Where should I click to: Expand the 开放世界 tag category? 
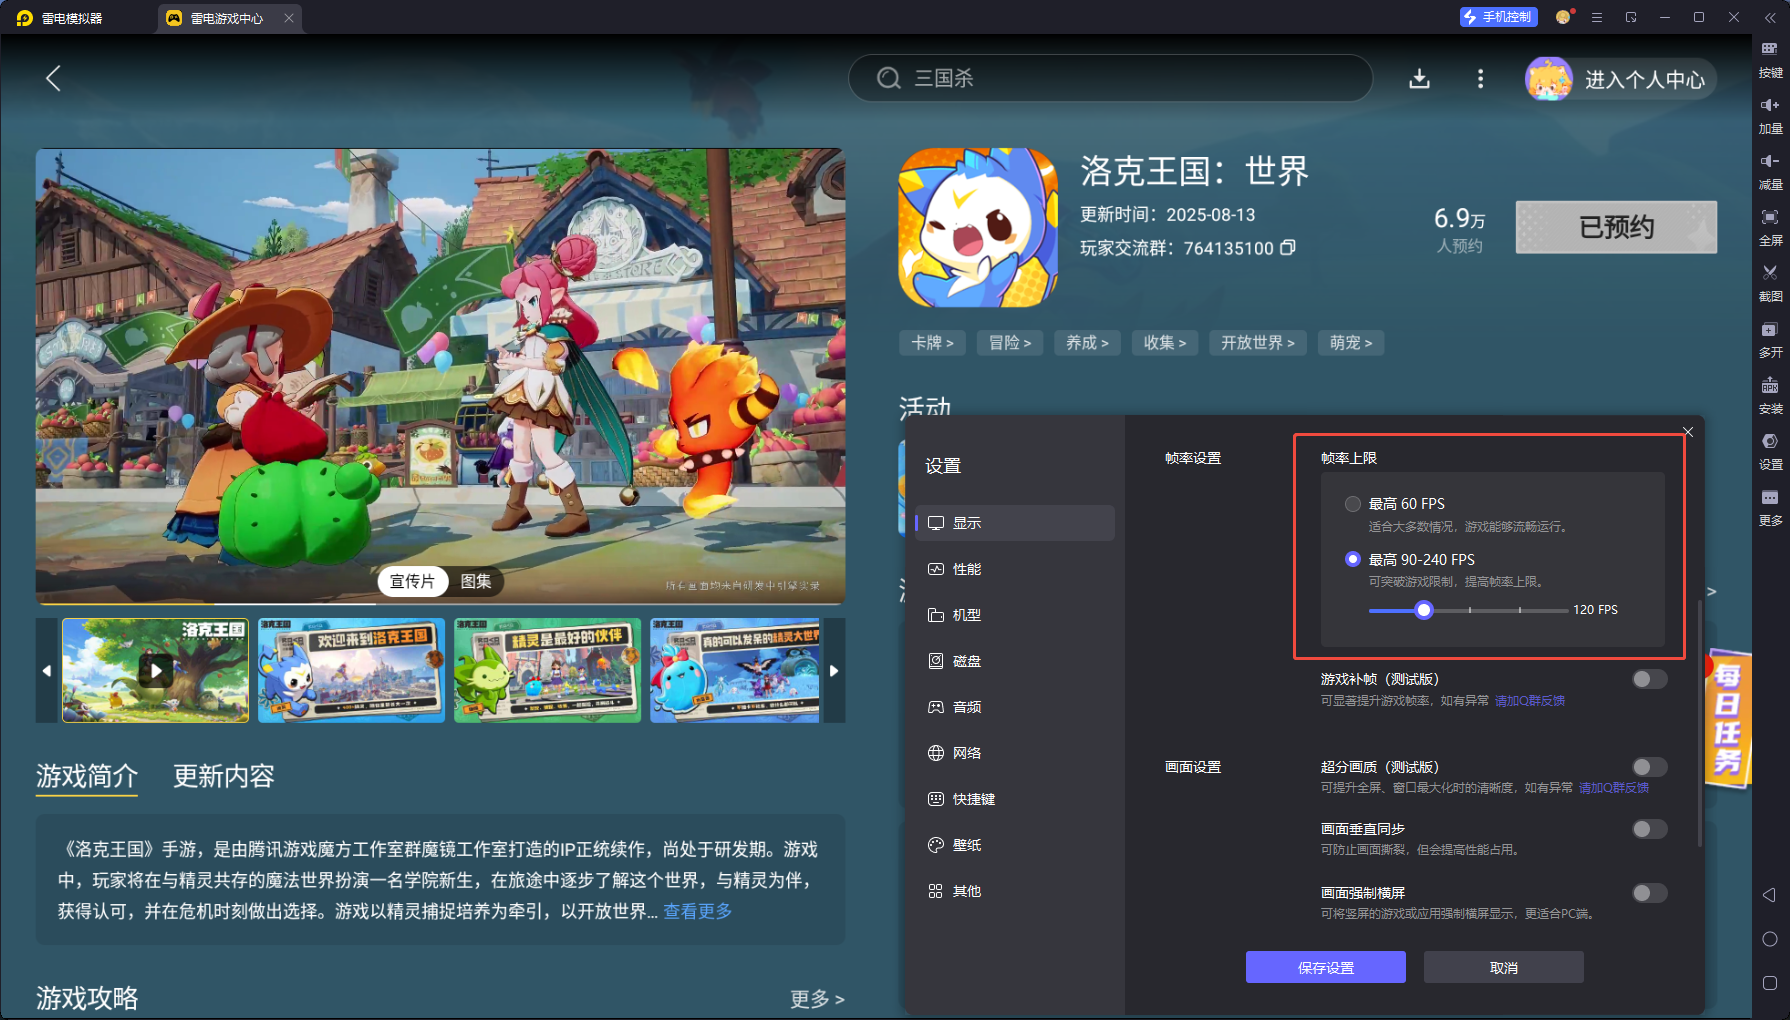1257,343
